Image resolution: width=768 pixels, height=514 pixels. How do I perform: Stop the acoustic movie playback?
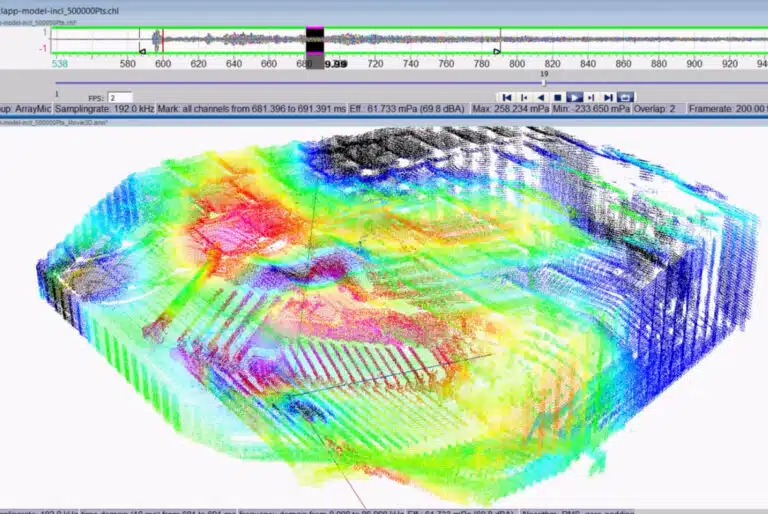coord(558,97)
